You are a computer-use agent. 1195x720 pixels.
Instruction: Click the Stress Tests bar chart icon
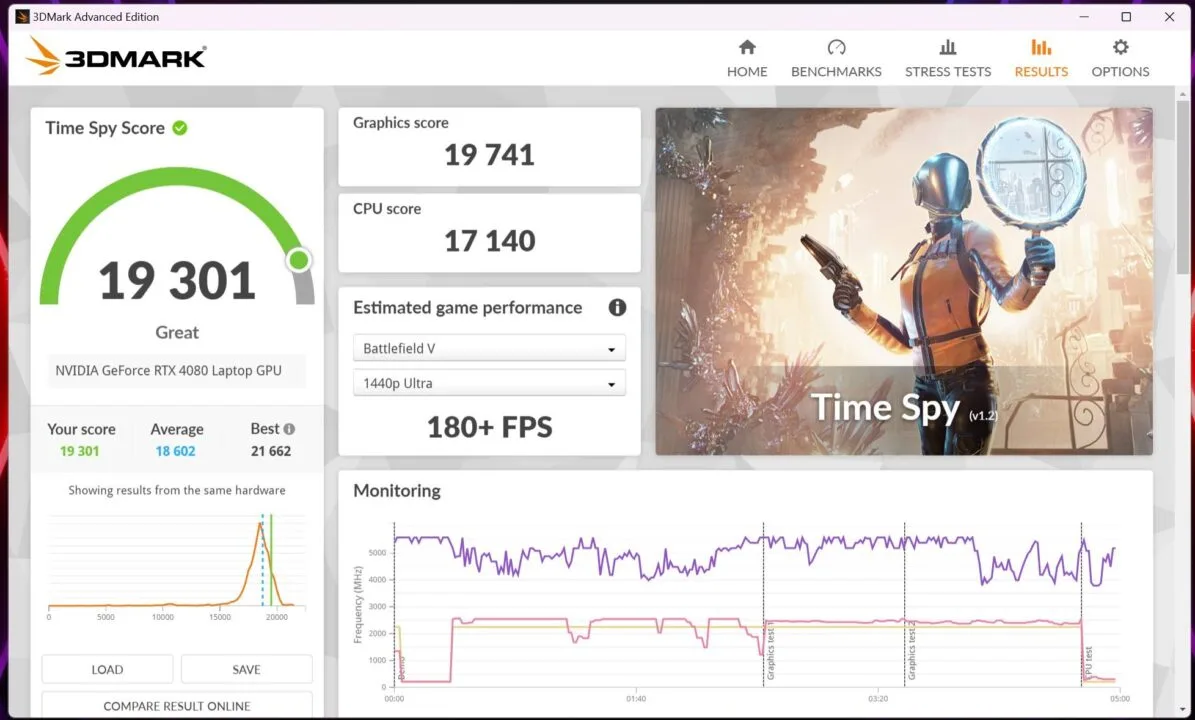pos(947,47)
